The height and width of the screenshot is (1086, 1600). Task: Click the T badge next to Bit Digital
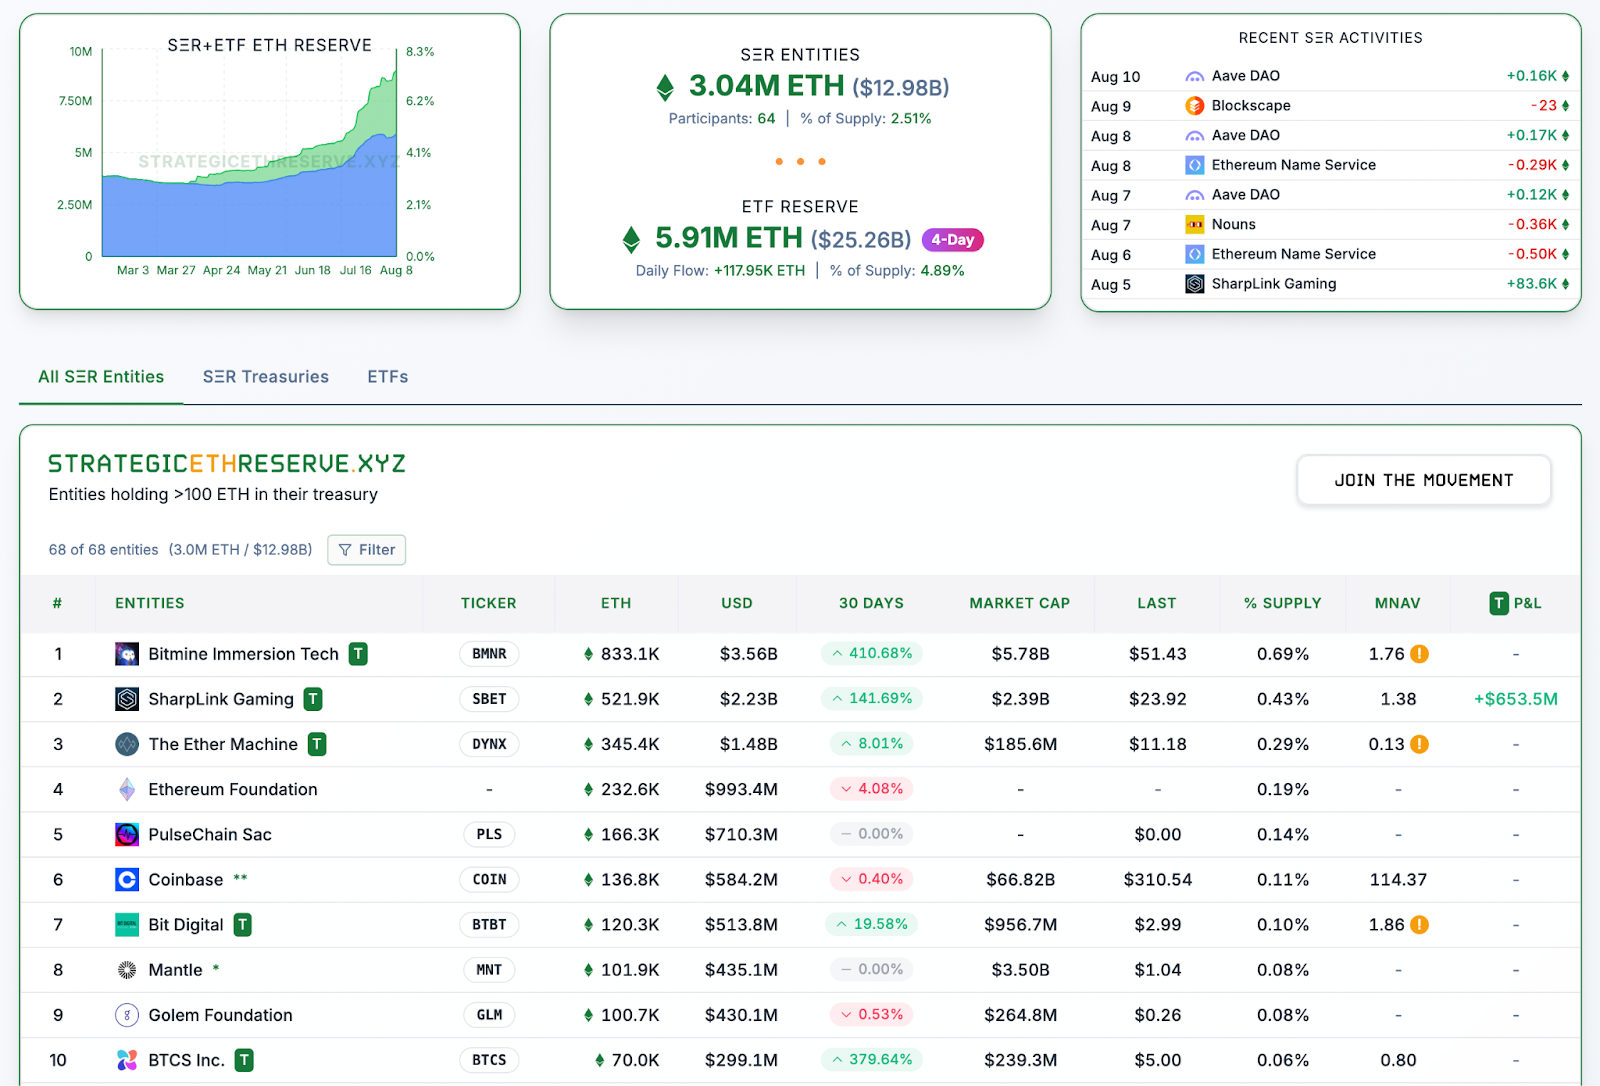[243, 925]
